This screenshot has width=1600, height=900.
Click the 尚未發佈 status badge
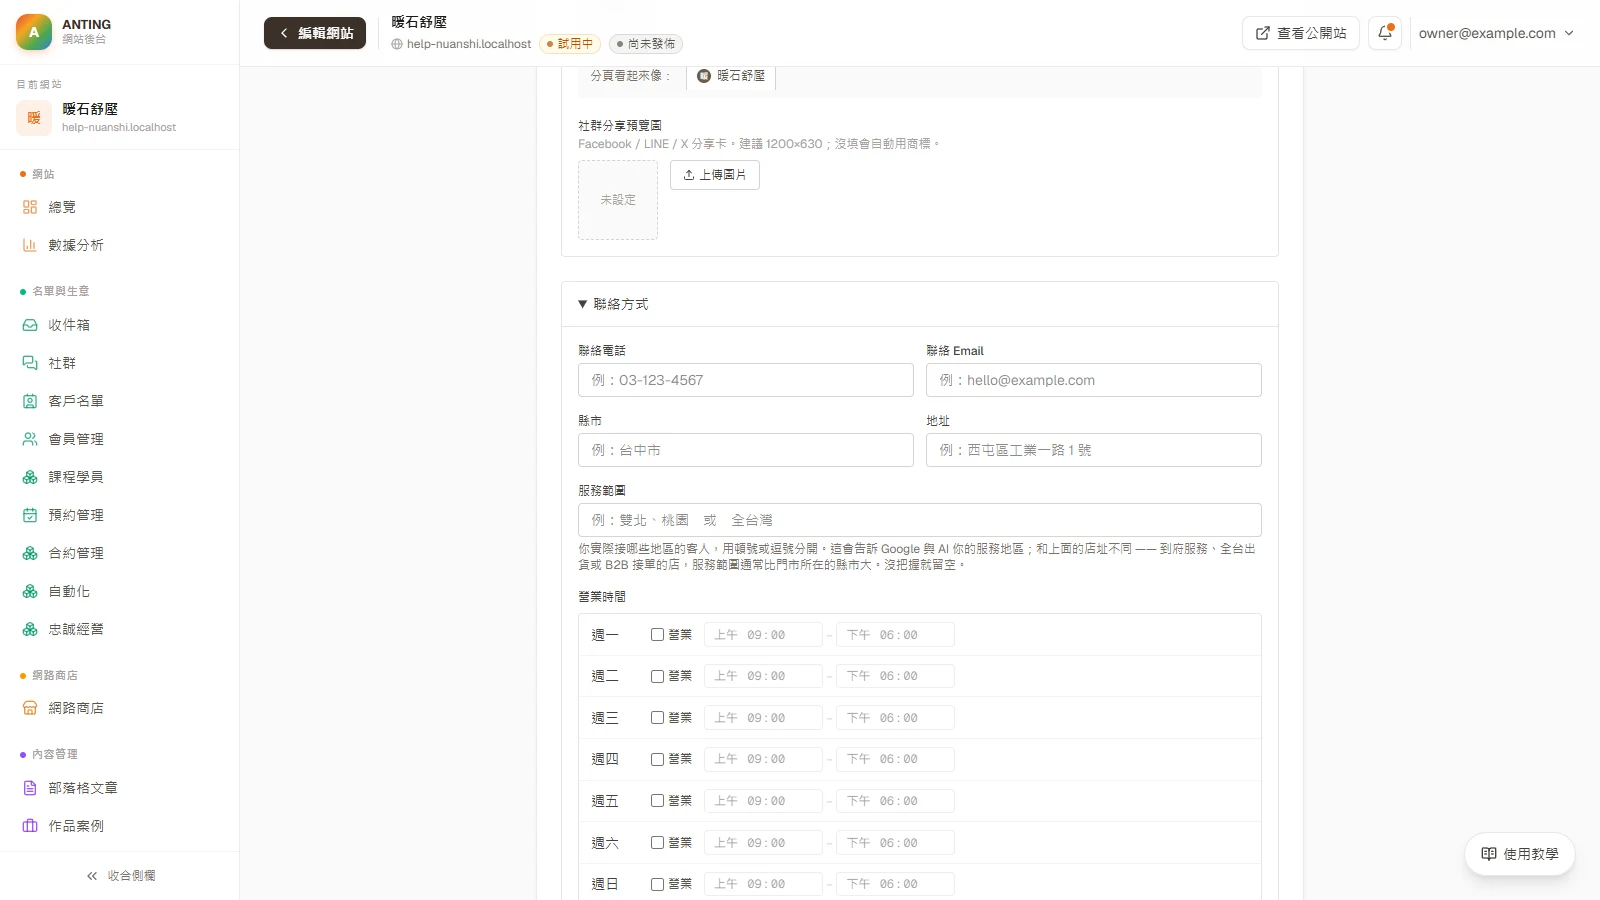coord(646,44)
